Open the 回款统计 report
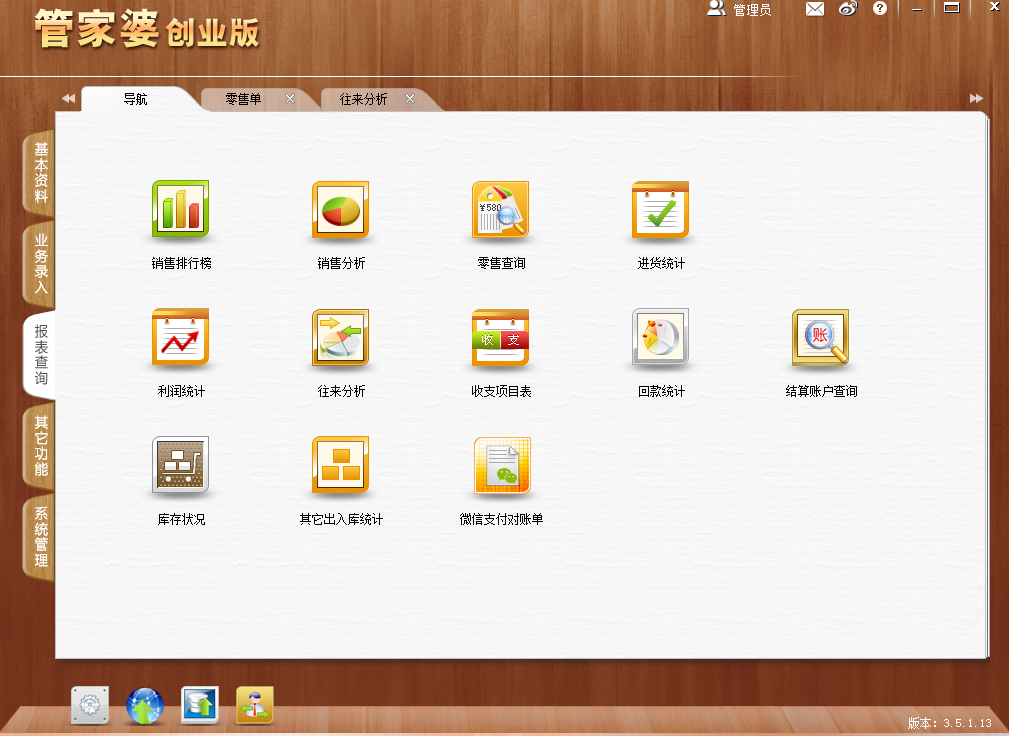The height and width of the screenshot is (736, 1009). click(x=660, y=338)
